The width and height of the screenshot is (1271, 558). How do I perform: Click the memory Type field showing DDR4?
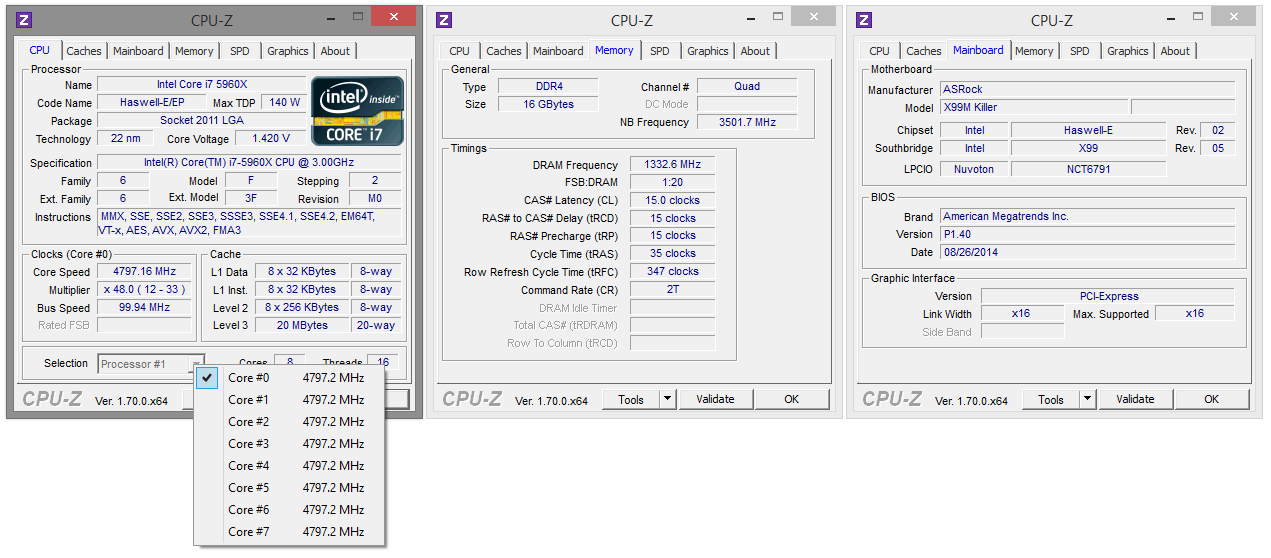point(548,87)
